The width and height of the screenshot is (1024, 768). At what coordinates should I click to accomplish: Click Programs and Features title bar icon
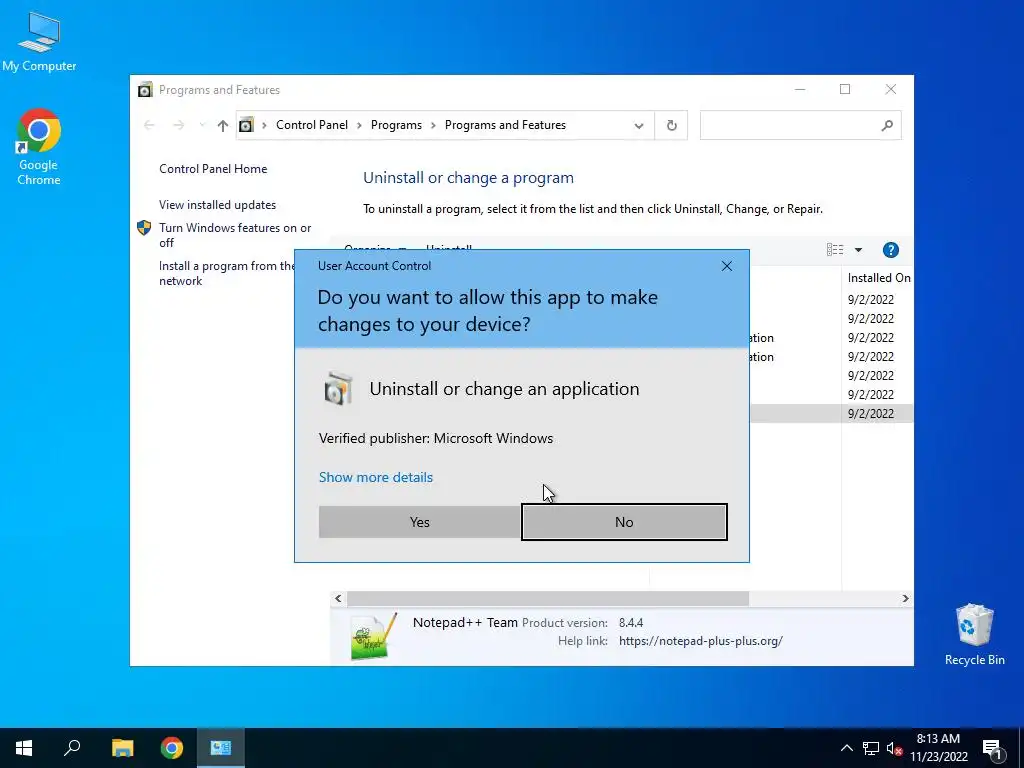pyautogui.click(x=145, y=89)
